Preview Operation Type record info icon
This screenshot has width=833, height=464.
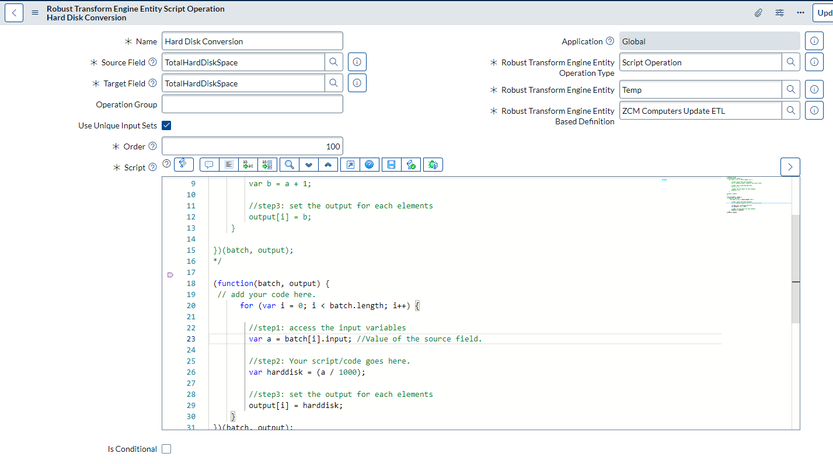pos(814,62)
